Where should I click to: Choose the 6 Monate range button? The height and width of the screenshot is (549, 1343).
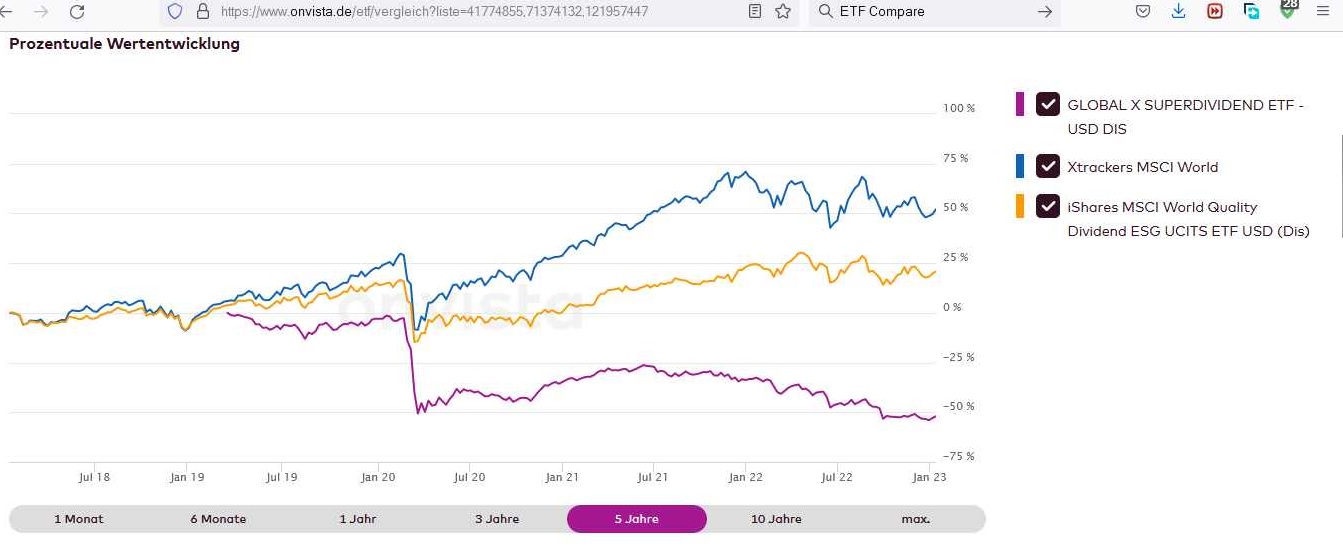[x=218, y=519]
